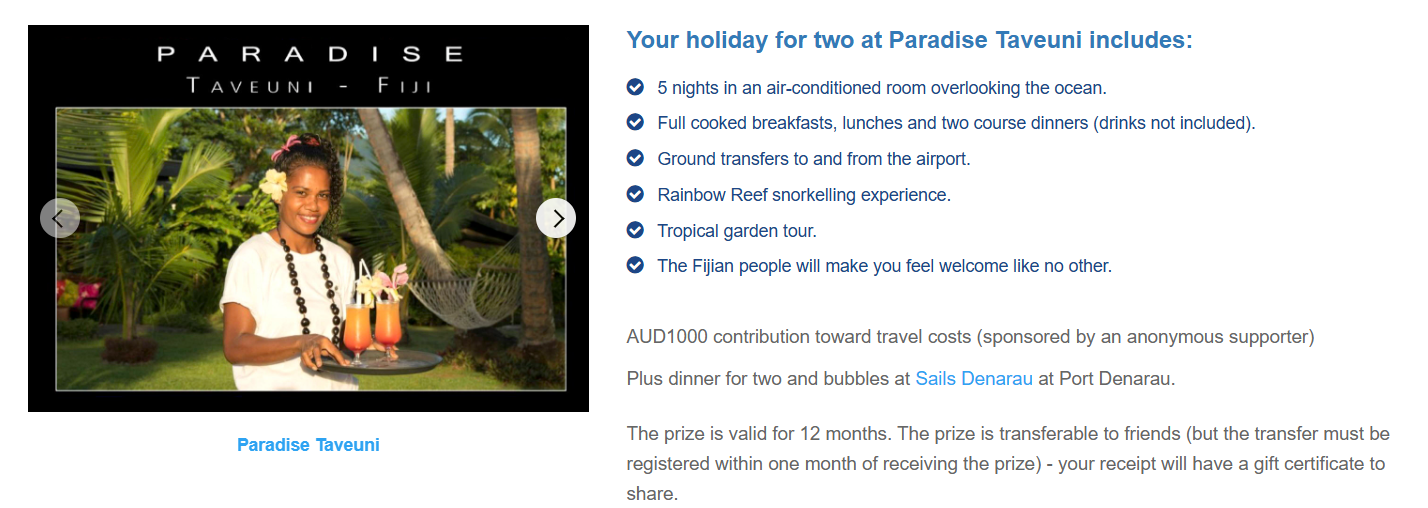Click the Taveuni - Fiji subtitle in banner
This screenshot has width=1428, height=508.
point(310,86)
